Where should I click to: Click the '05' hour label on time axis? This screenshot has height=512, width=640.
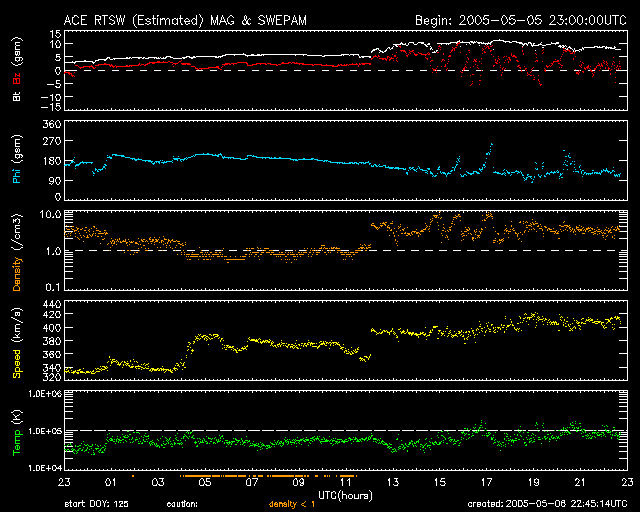point(205,482)
